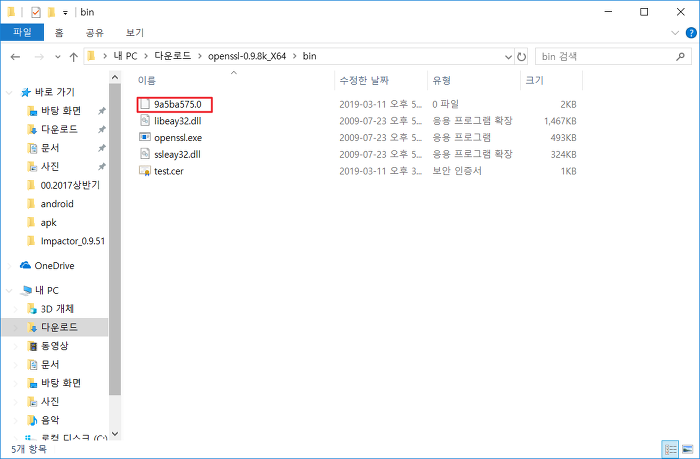The width and height of the screenshot is (700, 459).
Task: Unpin 바탕 화면 via its pin icon
Action: 102,111
